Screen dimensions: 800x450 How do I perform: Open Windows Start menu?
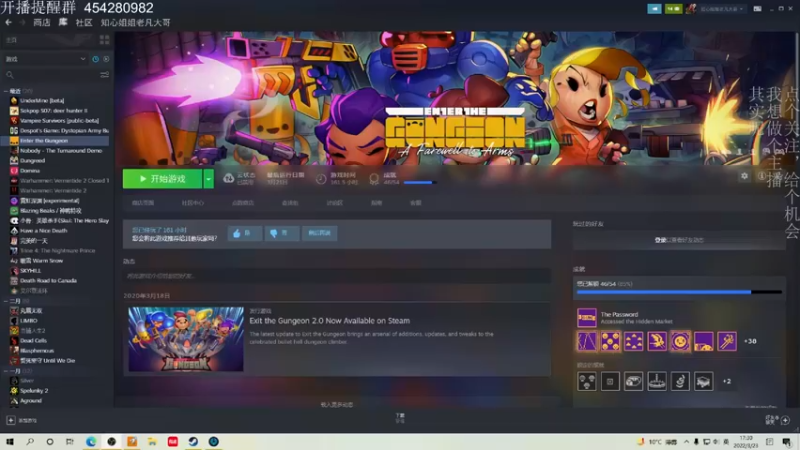[9, 442]
